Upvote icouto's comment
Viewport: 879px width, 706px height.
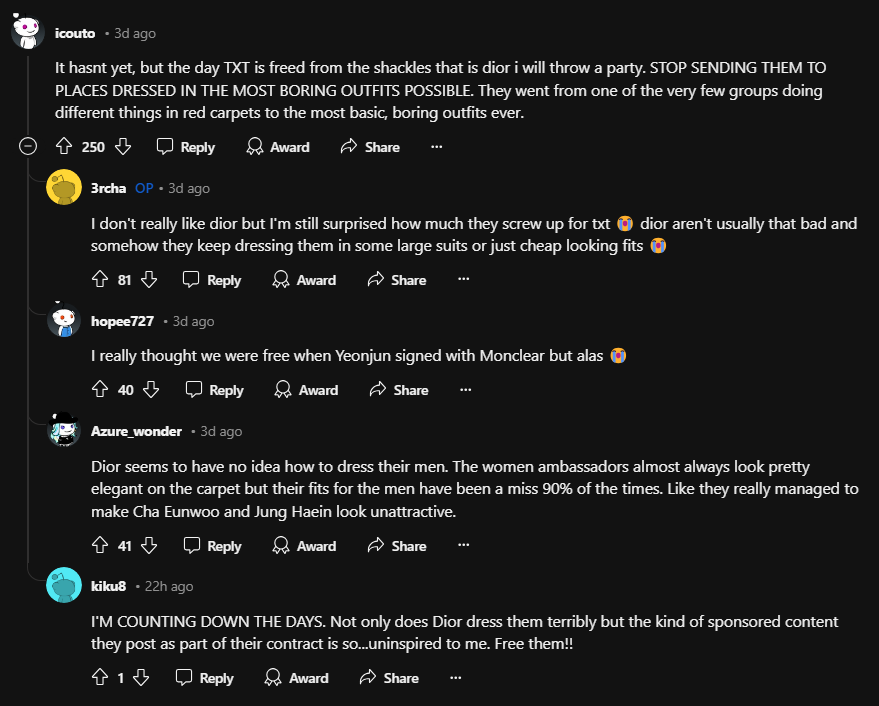point(63,147)
